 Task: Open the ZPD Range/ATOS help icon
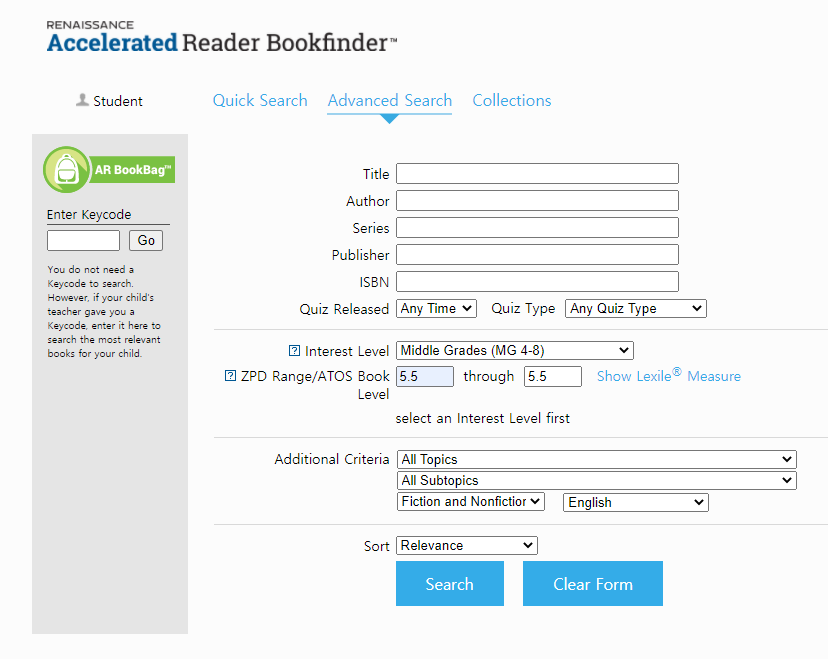(230, 375)
